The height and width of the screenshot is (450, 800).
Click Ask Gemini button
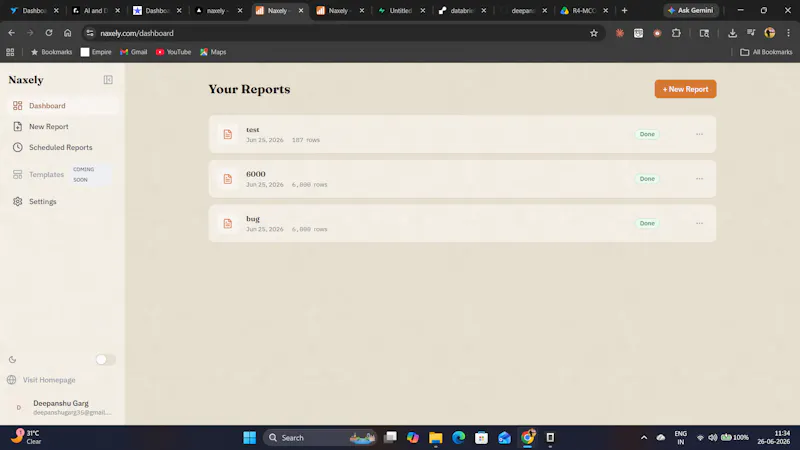[x=691, y=10]
